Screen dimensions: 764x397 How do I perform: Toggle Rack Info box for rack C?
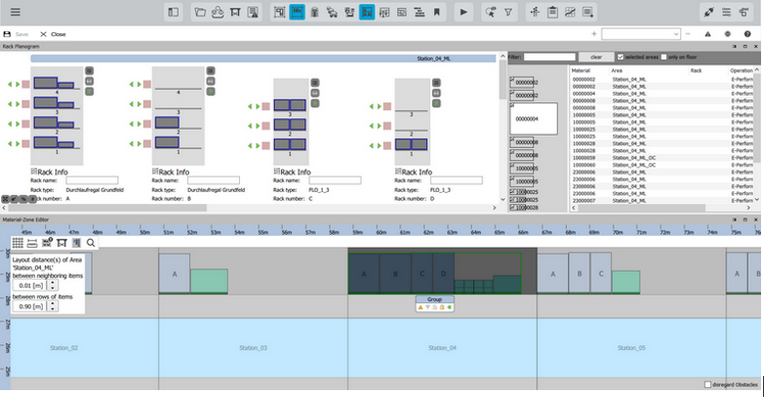276,171
